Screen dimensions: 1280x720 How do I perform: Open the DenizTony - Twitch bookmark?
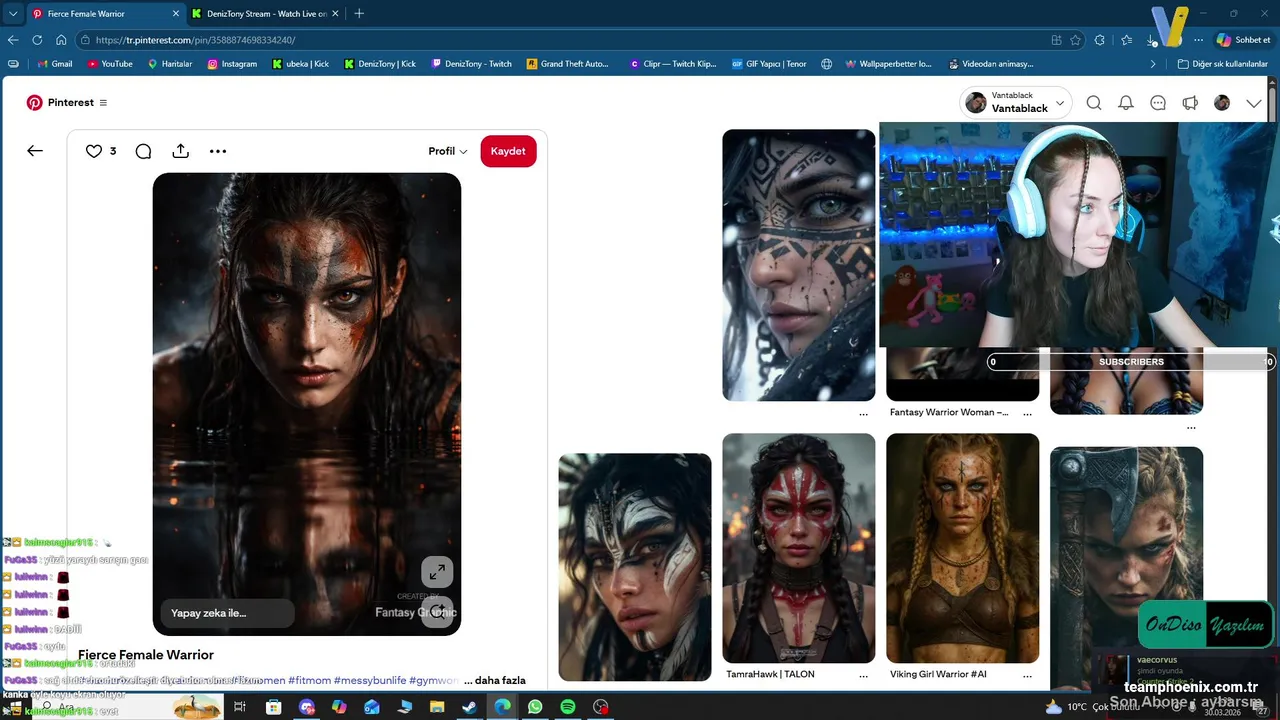471,64
